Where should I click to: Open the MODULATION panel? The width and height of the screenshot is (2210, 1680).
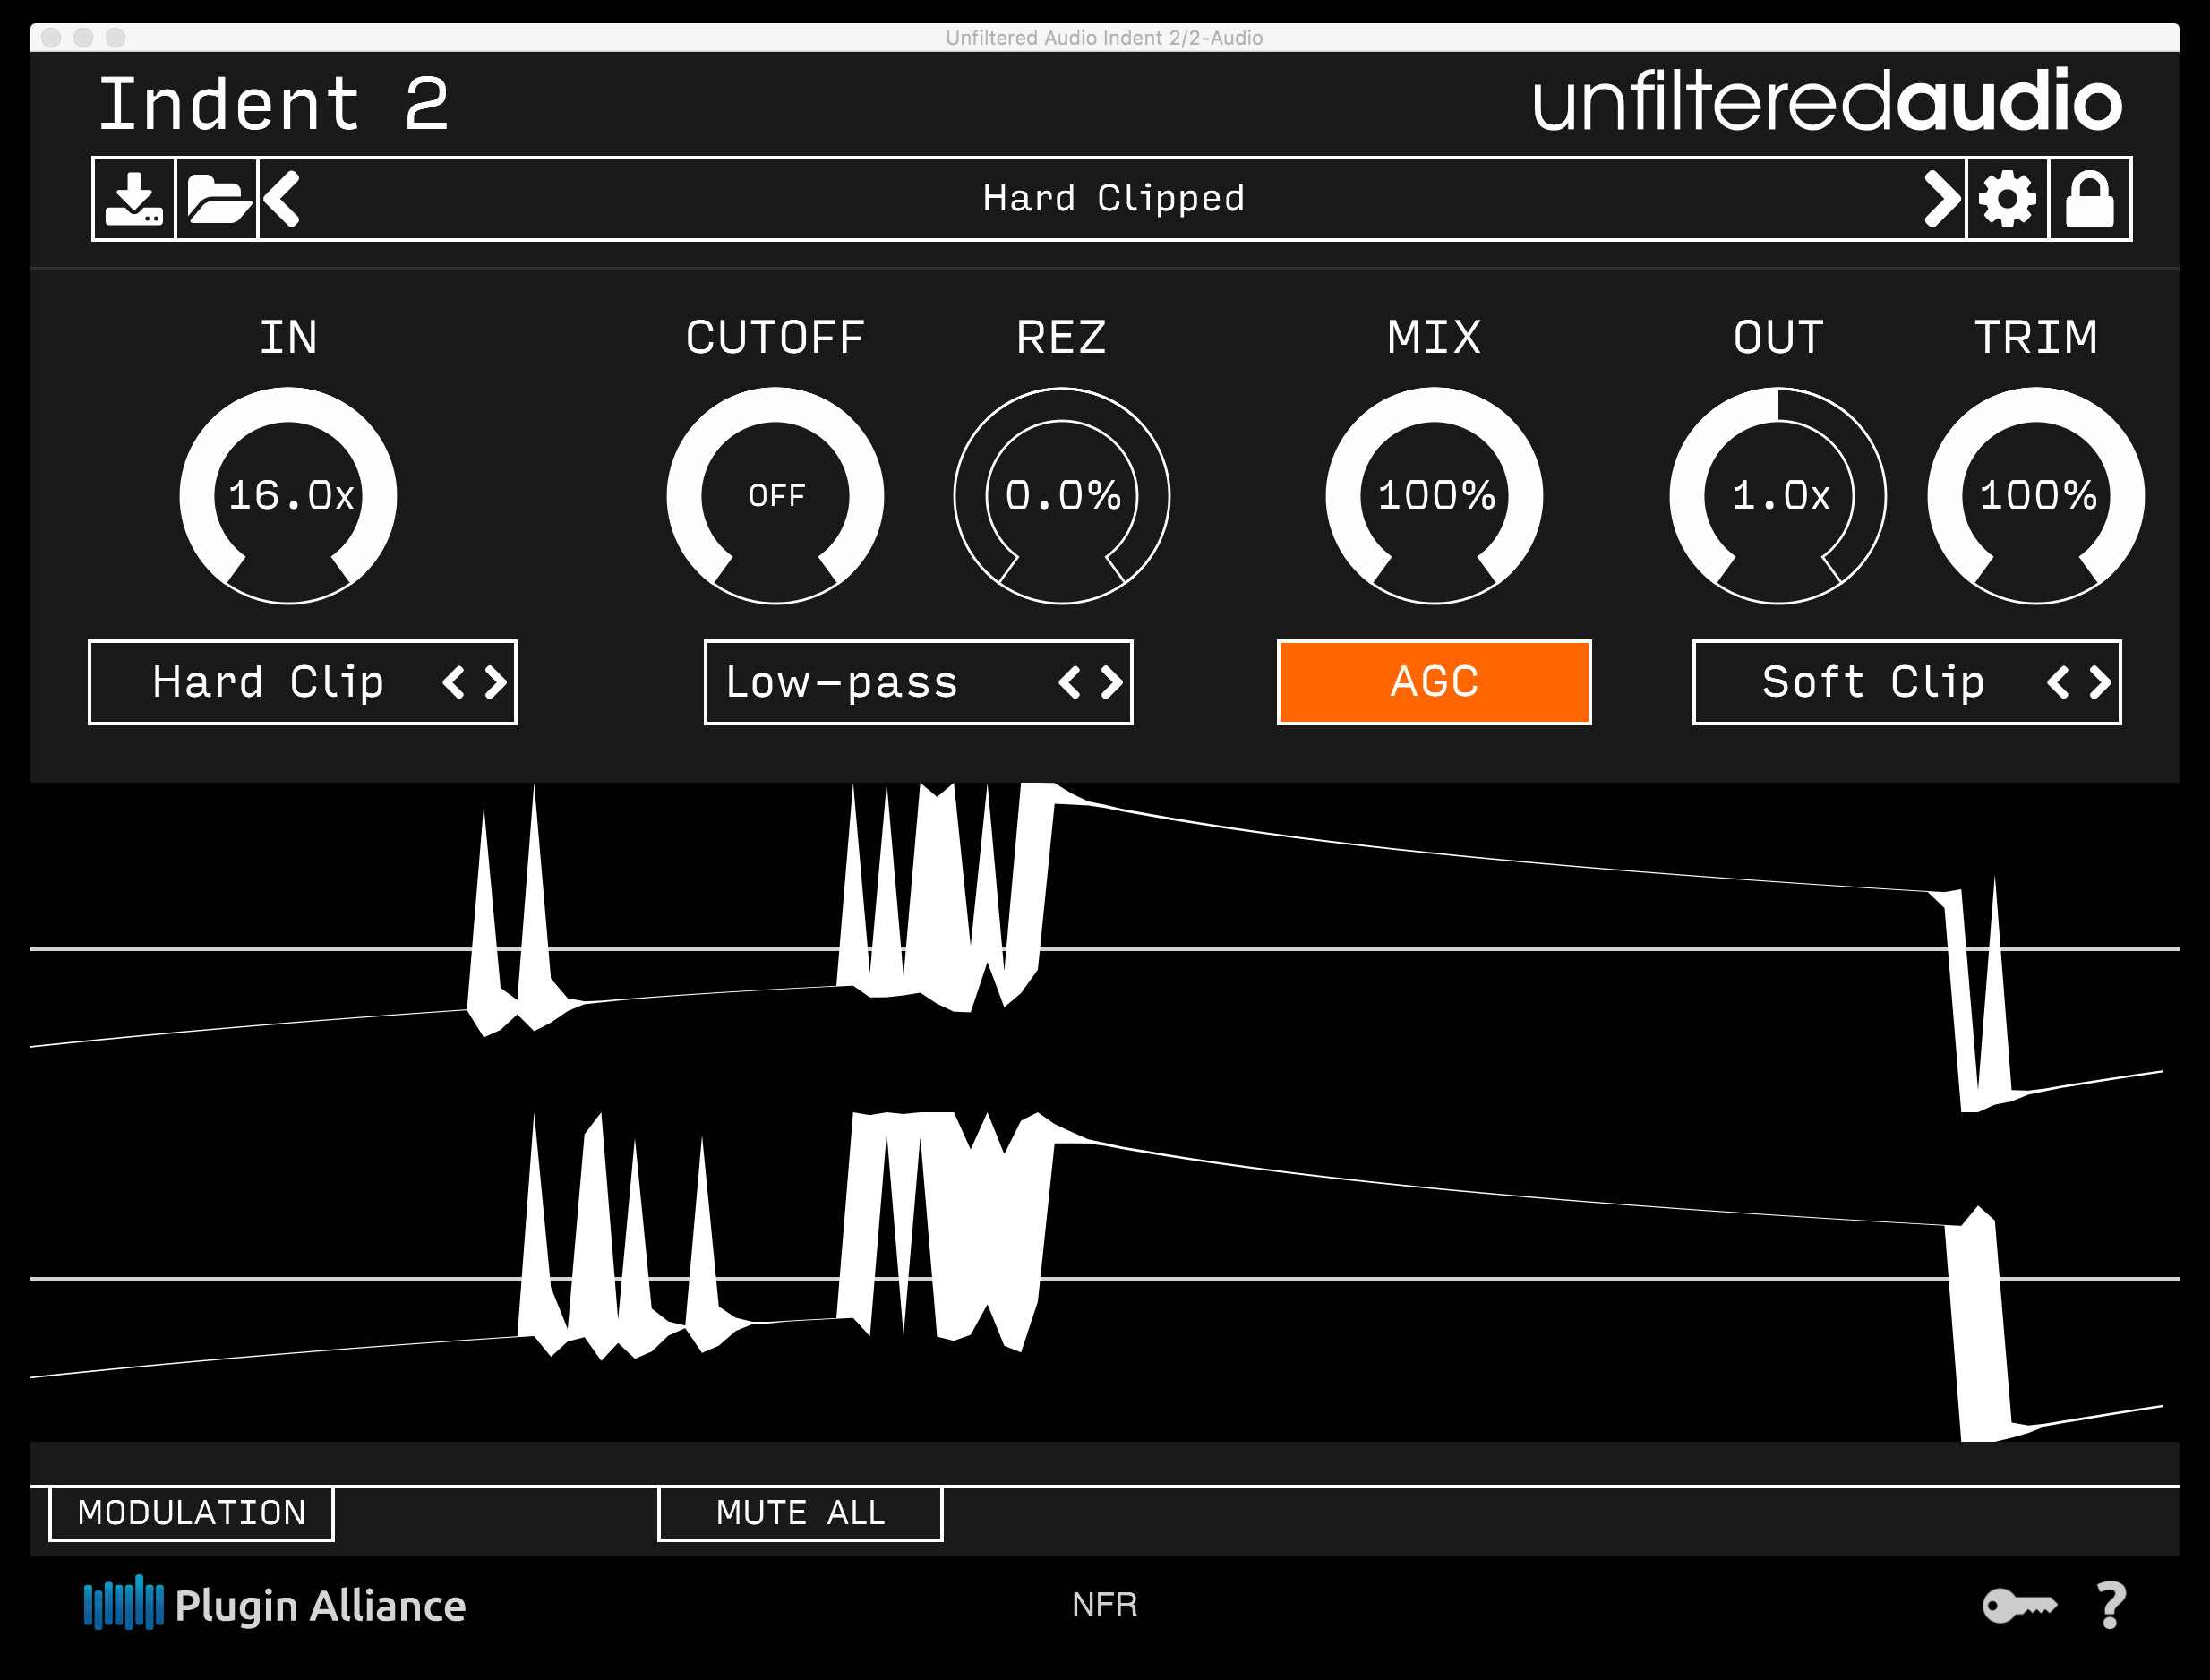[191, 1513]
